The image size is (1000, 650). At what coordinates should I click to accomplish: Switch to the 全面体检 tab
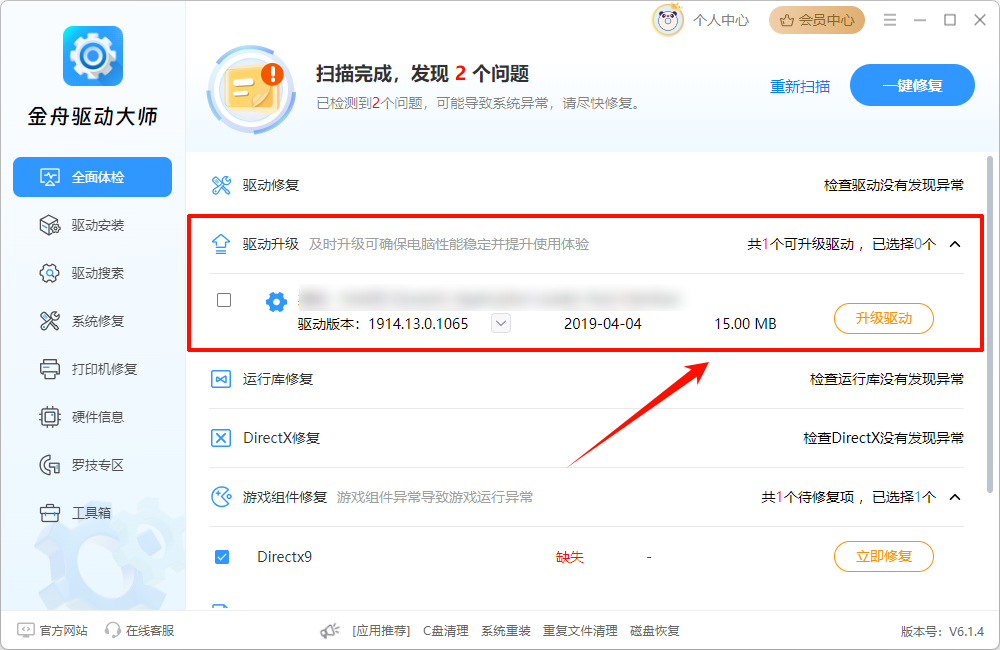click(92, 177)
